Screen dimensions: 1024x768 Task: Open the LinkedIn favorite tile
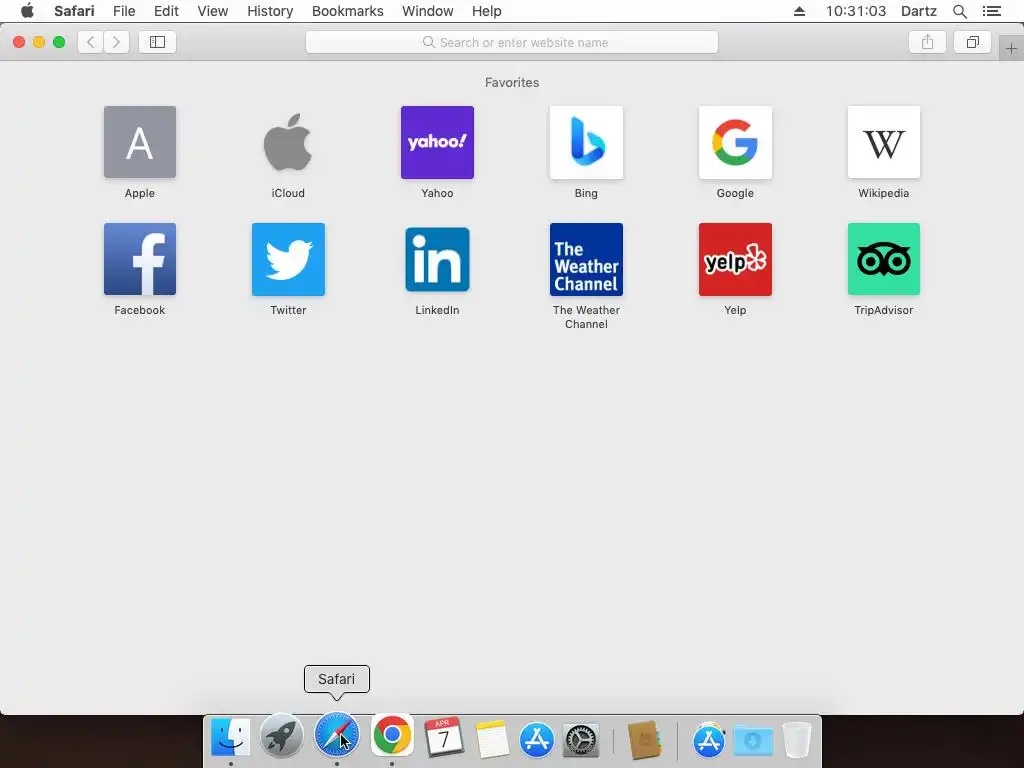coord(437,259)
